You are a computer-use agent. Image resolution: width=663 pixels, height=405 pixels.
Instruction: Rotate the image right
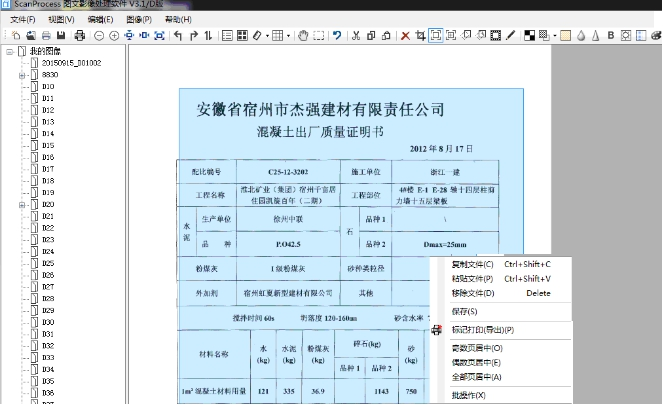[194, 36]
